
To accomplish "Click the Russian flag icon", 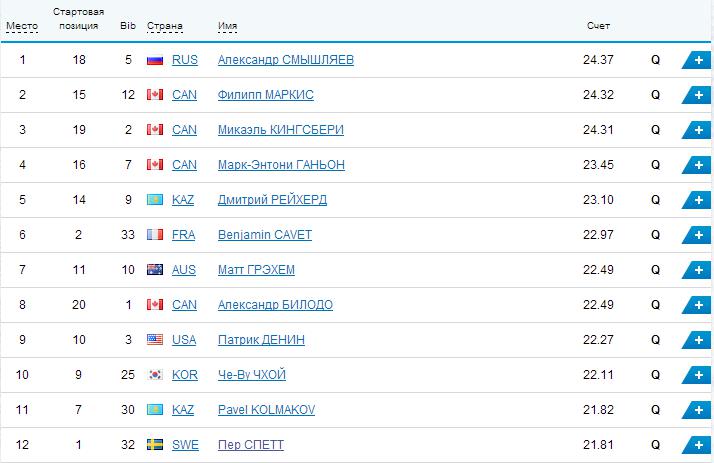I will [155, 60].
